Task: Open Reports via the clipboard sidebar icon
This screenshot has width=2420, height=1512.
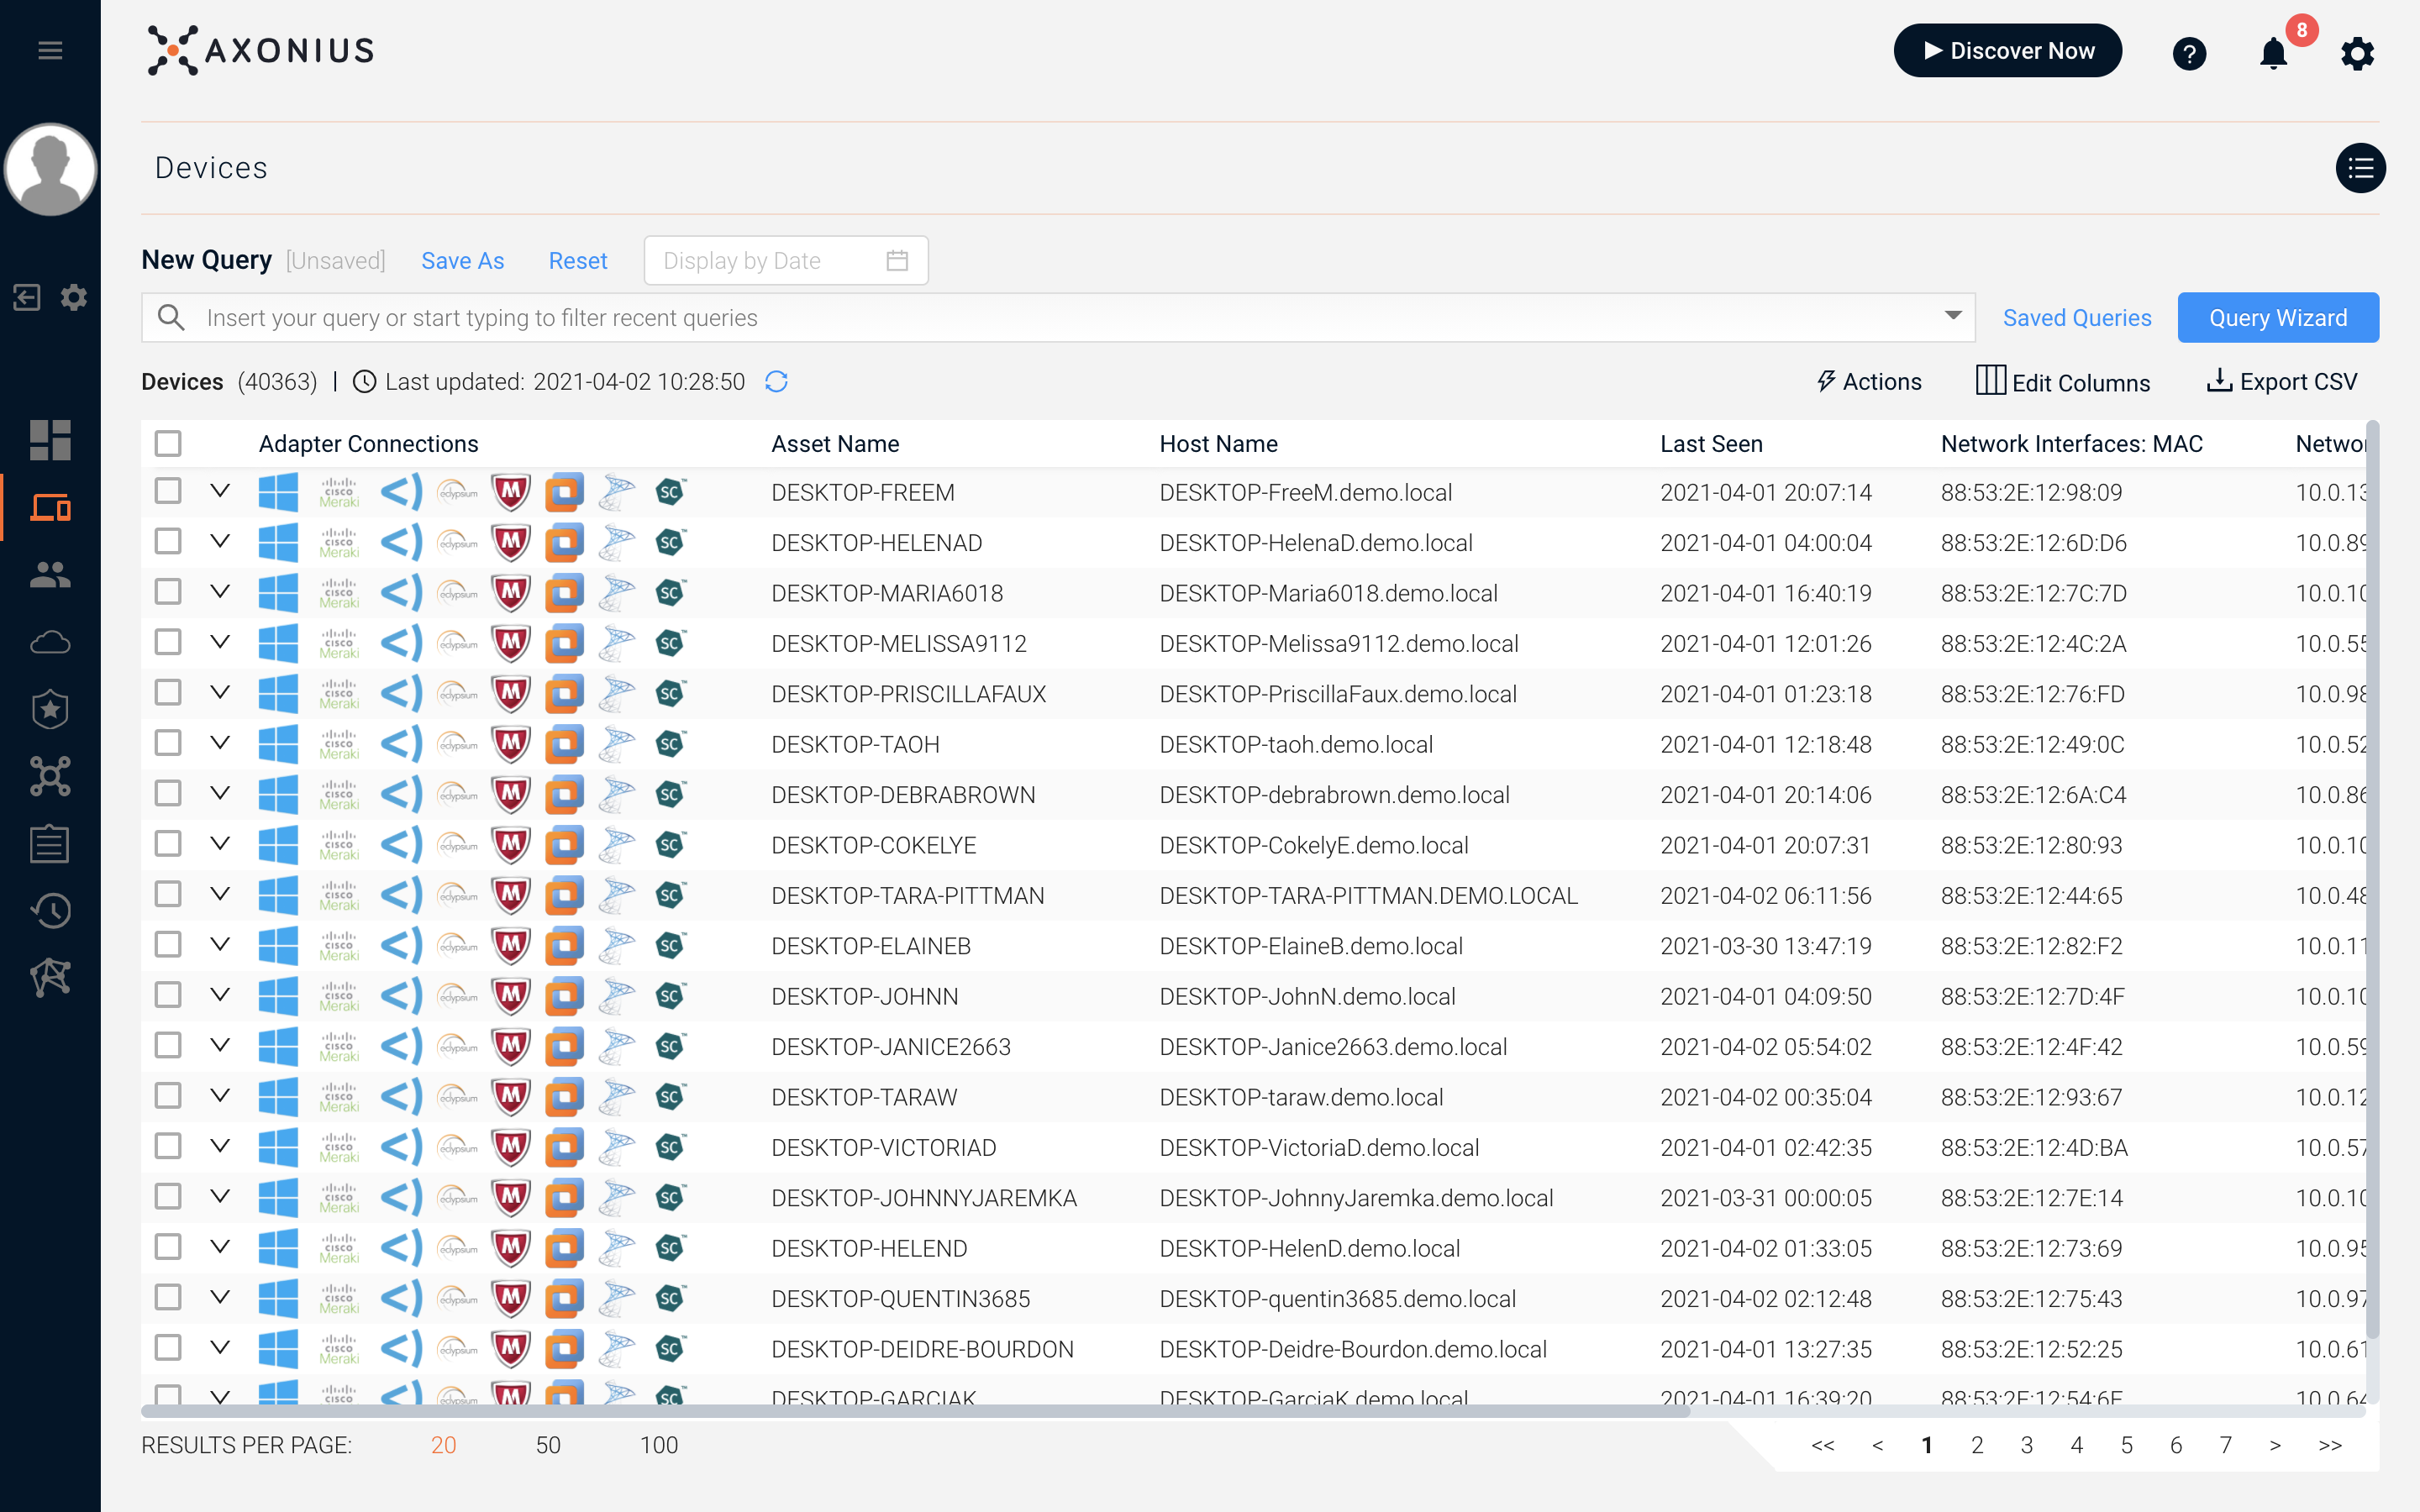Action: pyautogui.click(x=50, y=843)
